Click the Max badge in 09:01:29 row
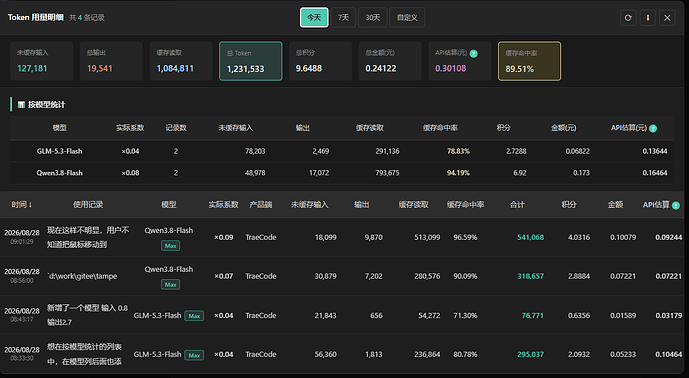Viewport: 689px width, 378px height. [x=170, y=246]
